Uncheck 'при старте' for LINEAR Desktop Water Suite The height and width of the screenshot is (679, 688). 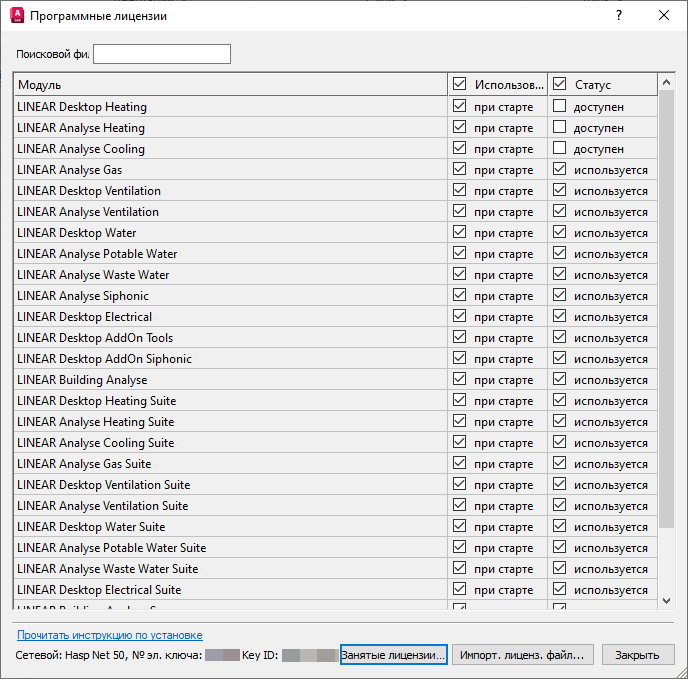[x=459, y=526]
